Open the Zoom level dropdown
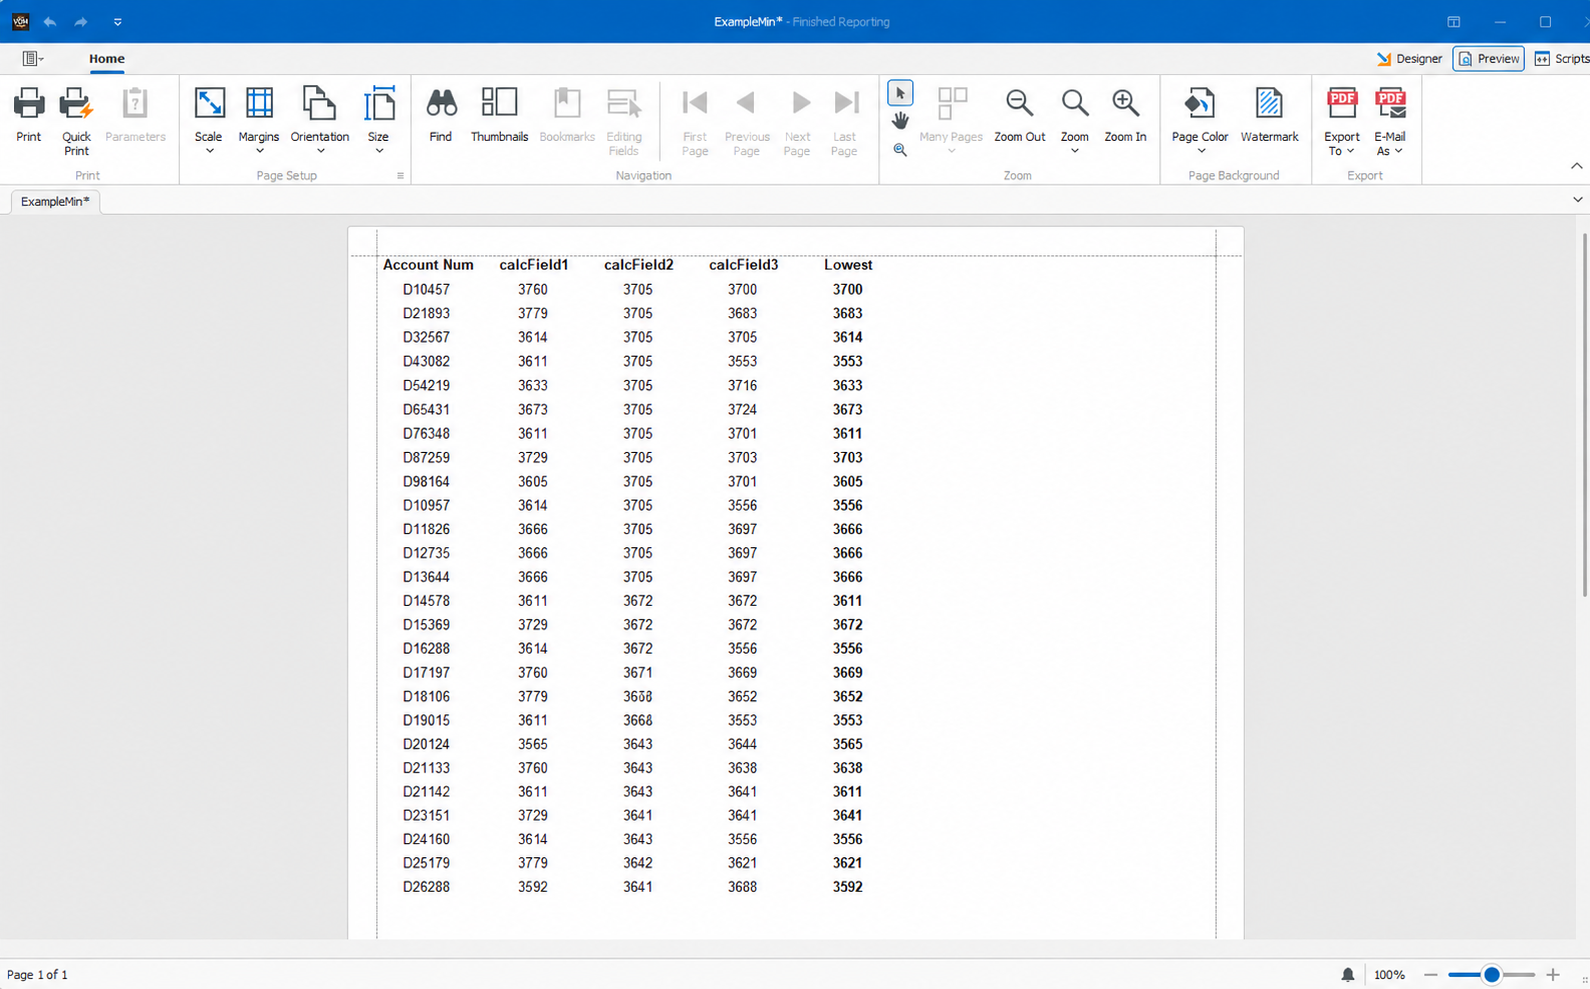Viewport: 1590px width, 989px height. point(1075,120)
